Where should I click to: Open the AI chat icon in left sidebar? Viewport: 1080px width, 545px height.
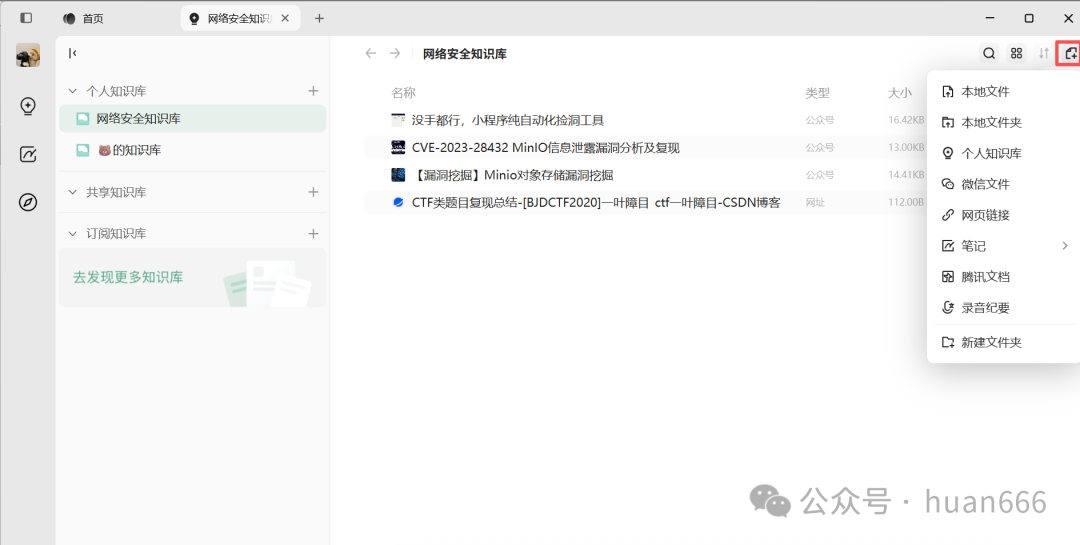(28, 106)
